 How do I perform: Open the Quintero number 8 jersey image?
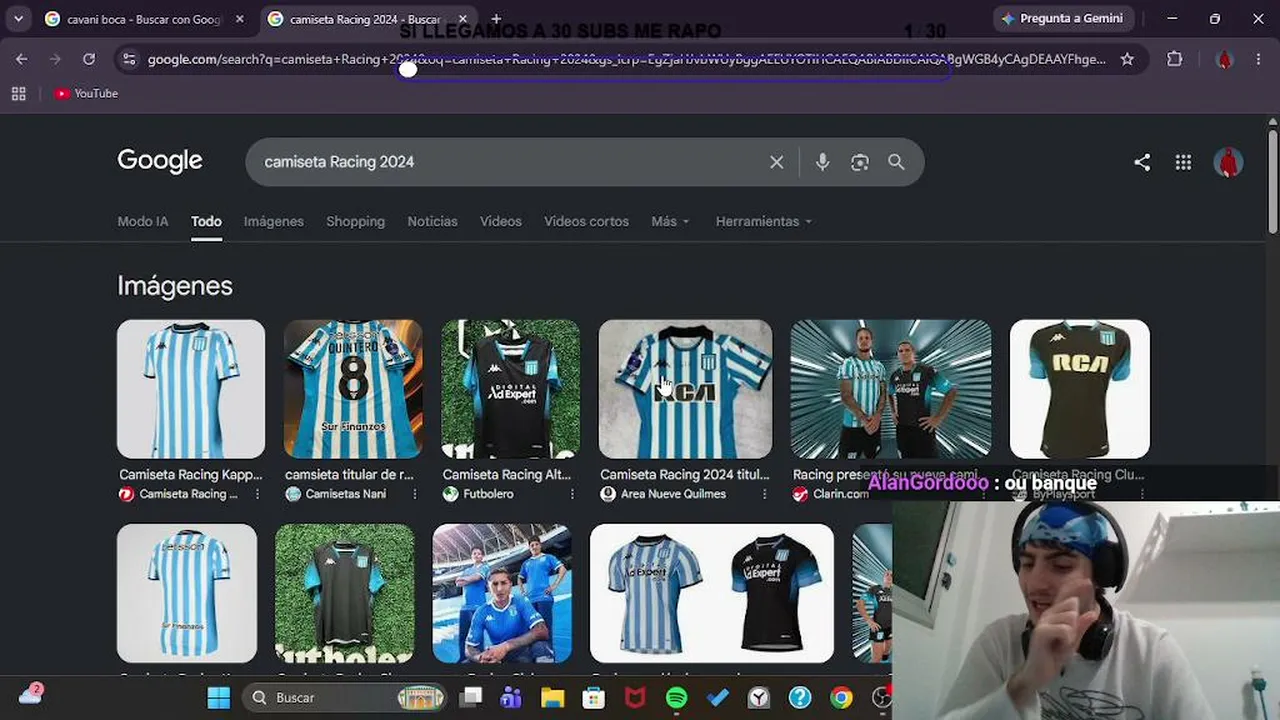tap(353, 389)
